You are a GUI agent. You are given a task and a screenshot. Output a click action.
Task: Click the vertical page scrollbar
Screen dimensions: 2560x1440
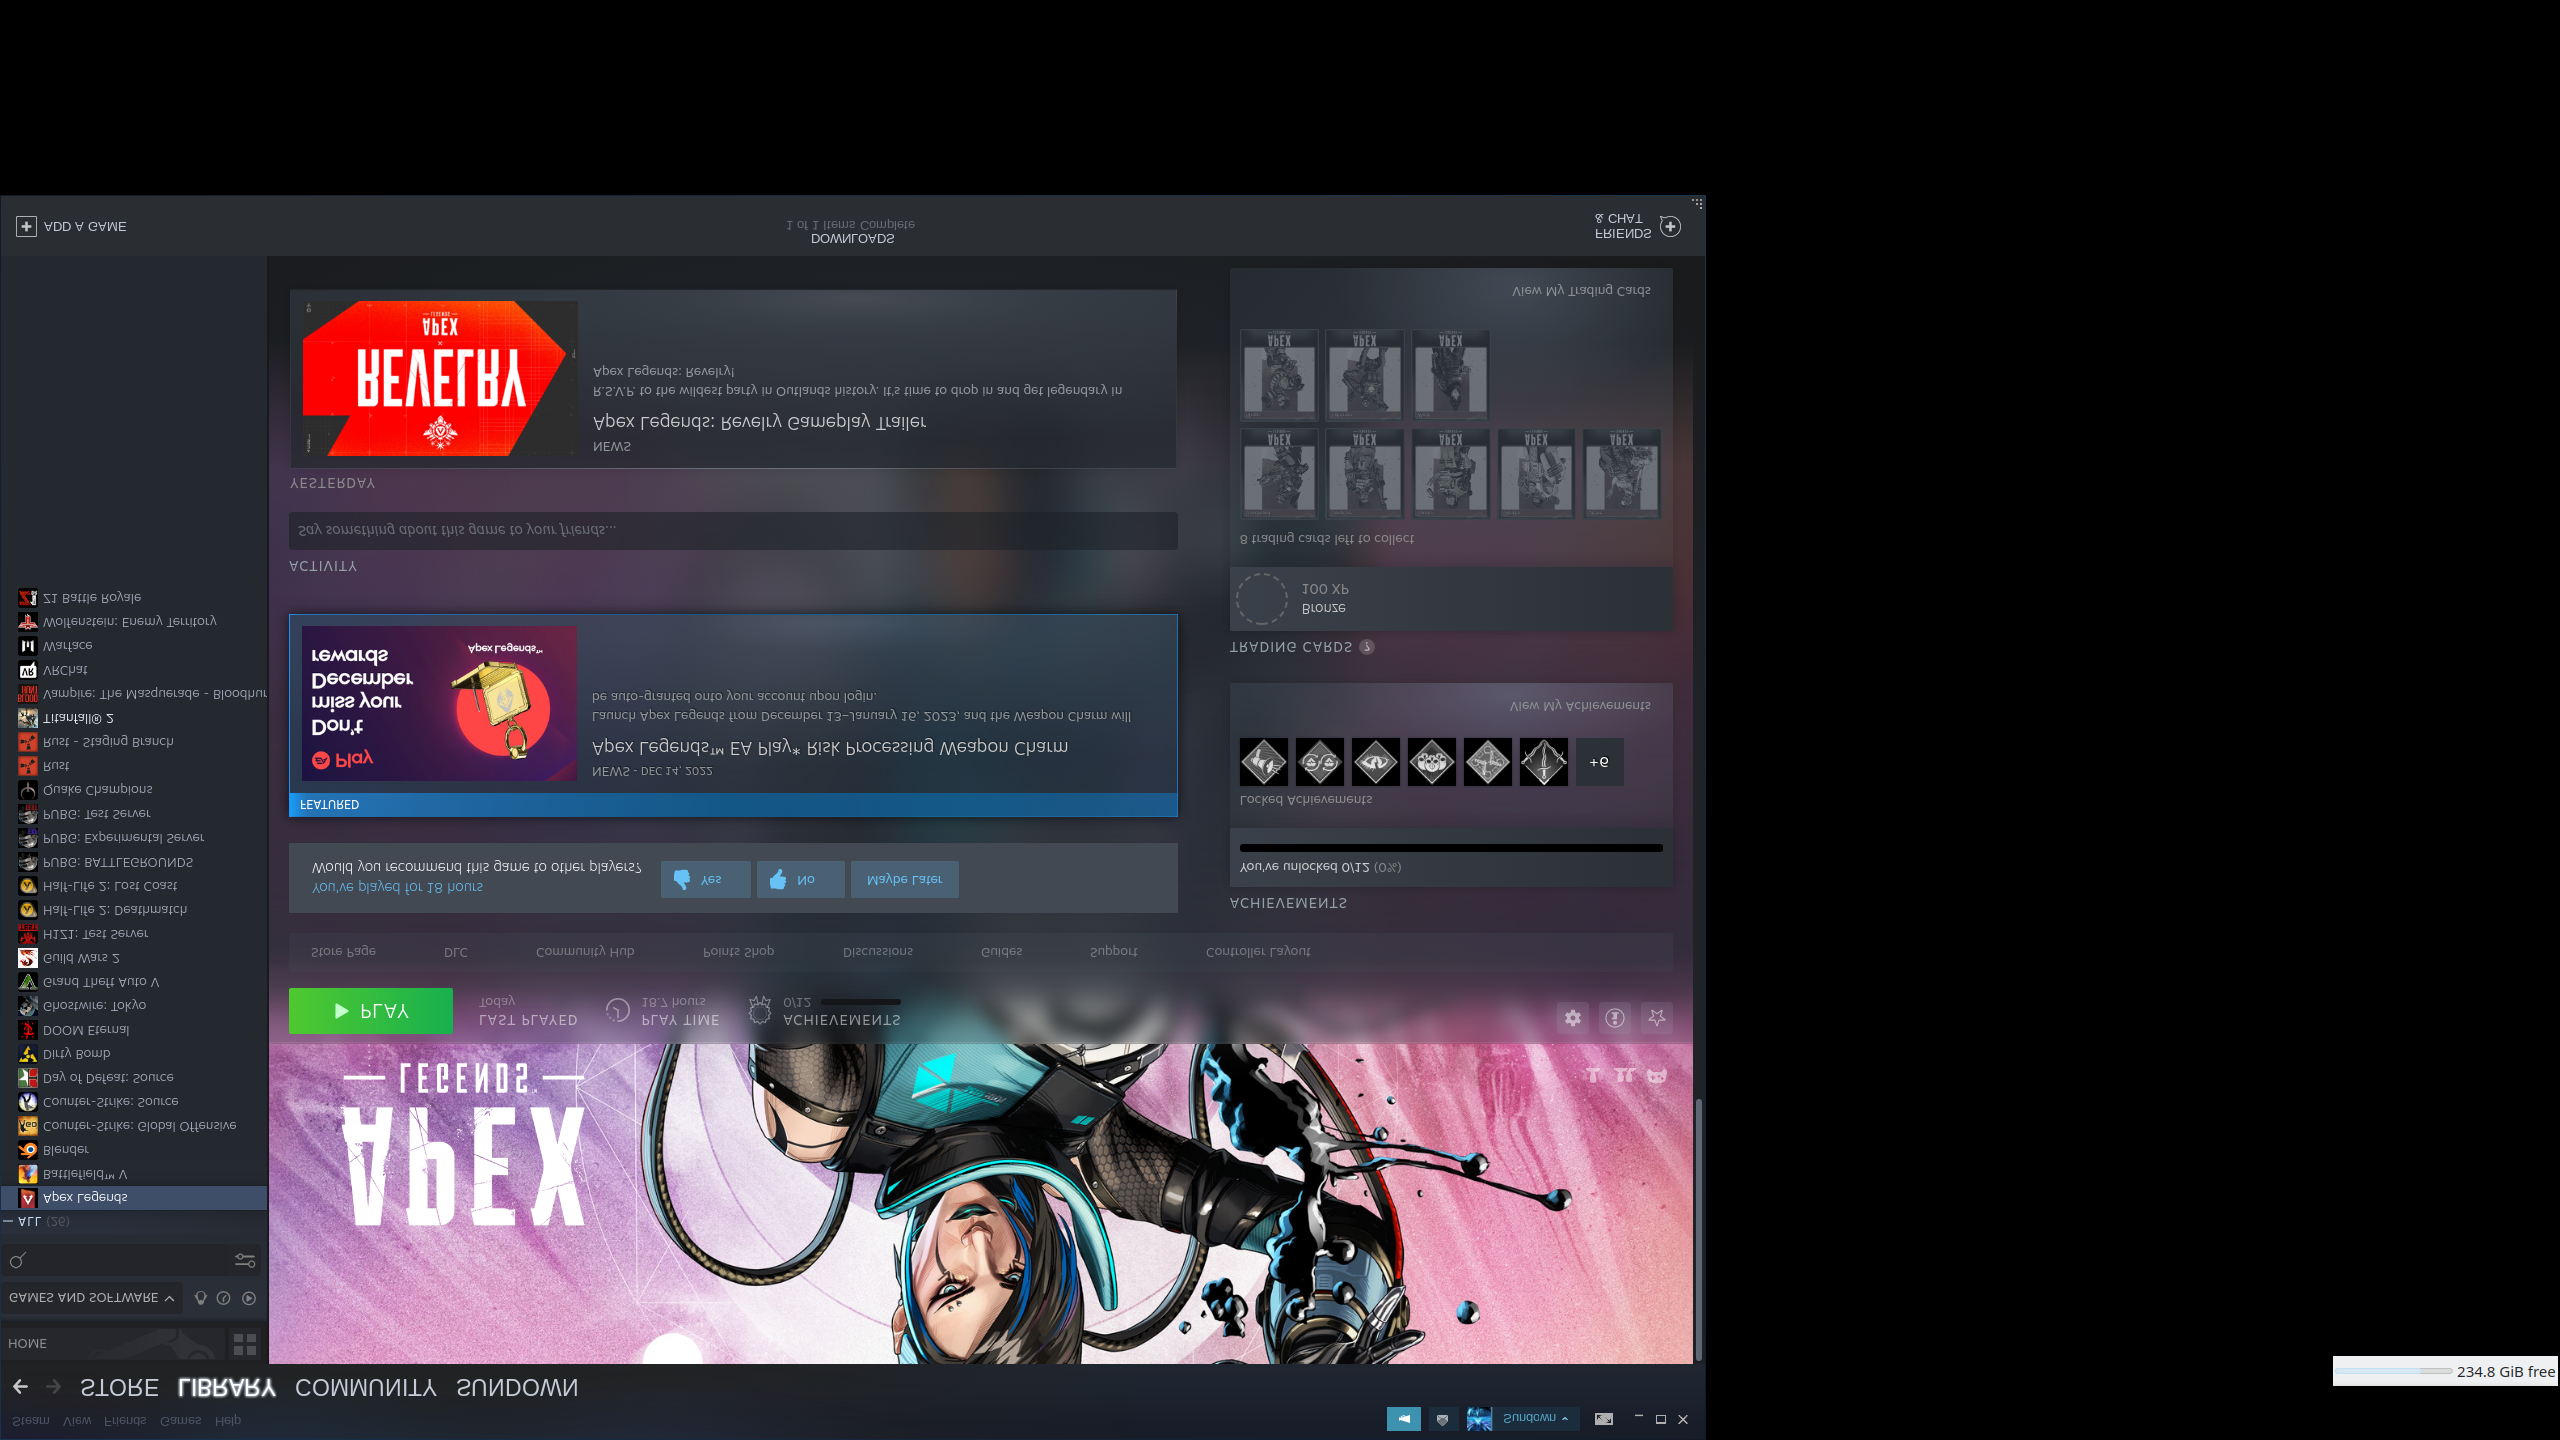(1698, 1230)
